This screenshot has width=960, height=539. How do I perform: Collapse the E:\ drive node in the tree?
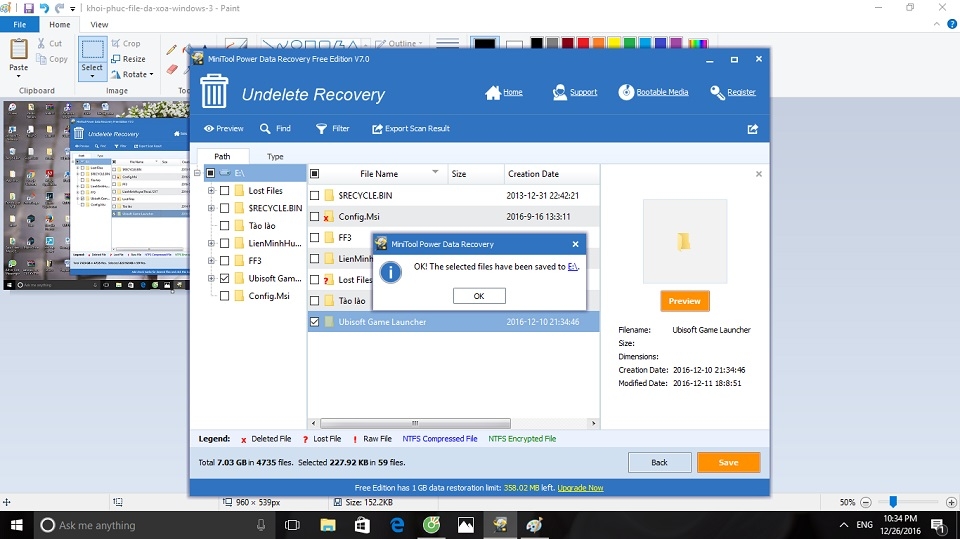click(x=197, y=173)
